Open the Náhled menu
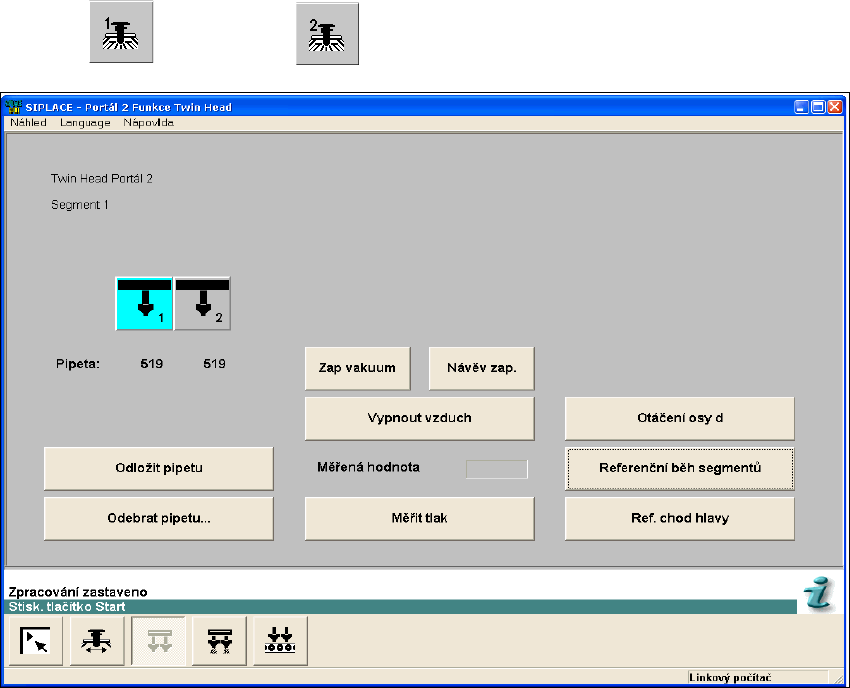850x688 pixels. pos(28,123)
